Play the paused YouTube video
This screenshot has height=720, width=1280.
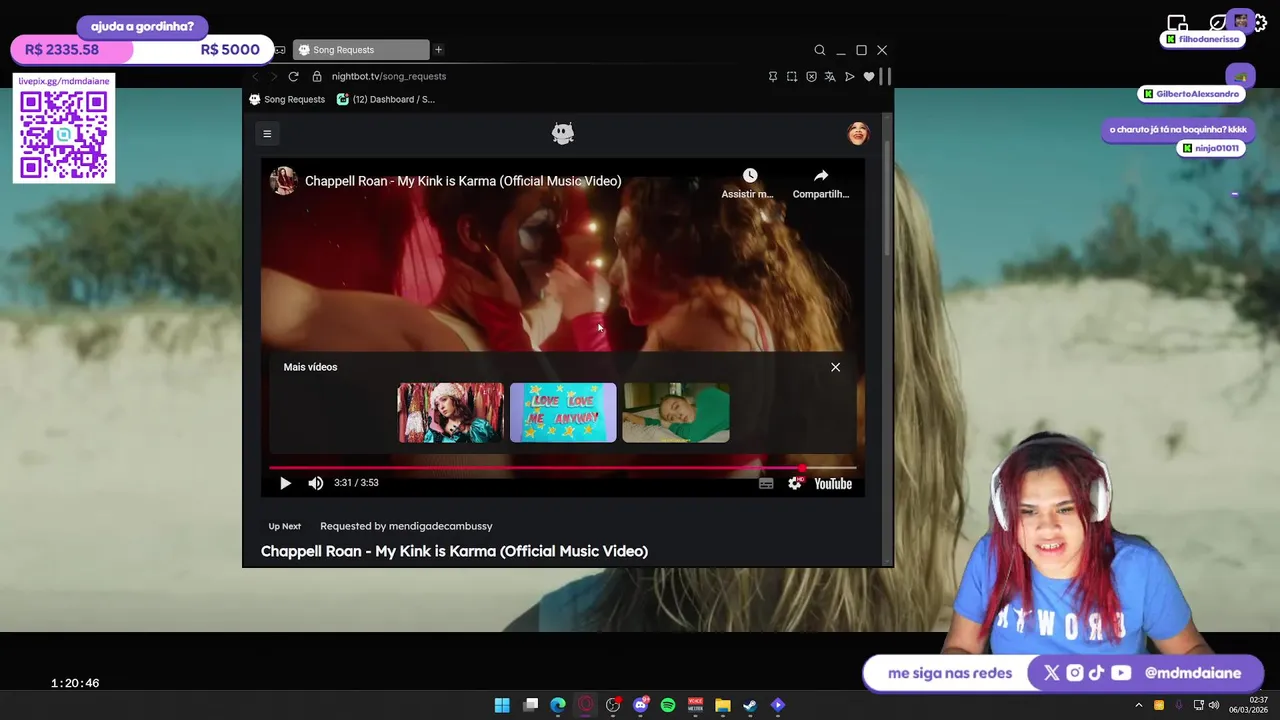coord(285,483)
